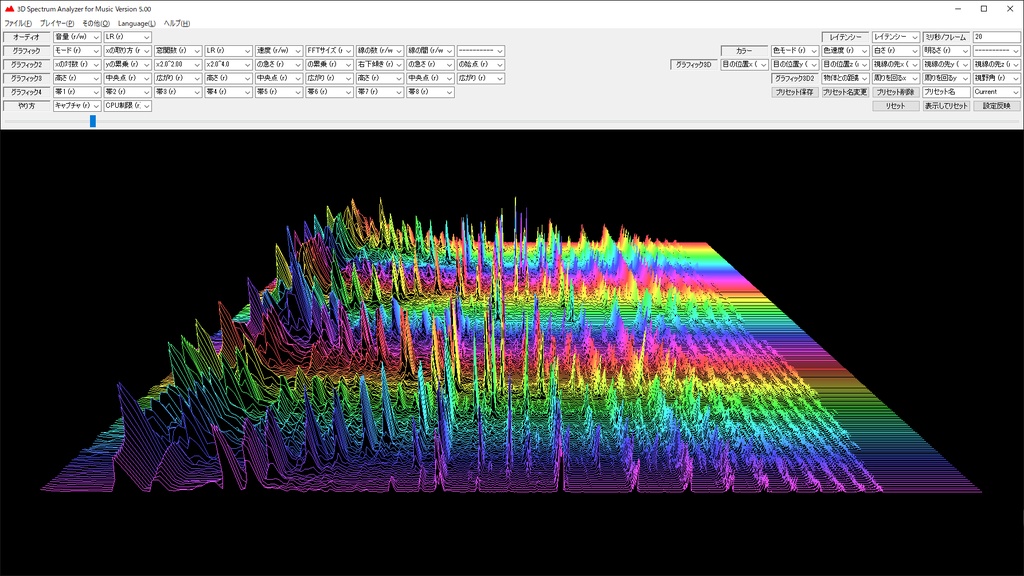Click the spectrum analyzer app icon in title bar
The height and width of the screenshot is (576, 1024).
[x=10, y=9]
